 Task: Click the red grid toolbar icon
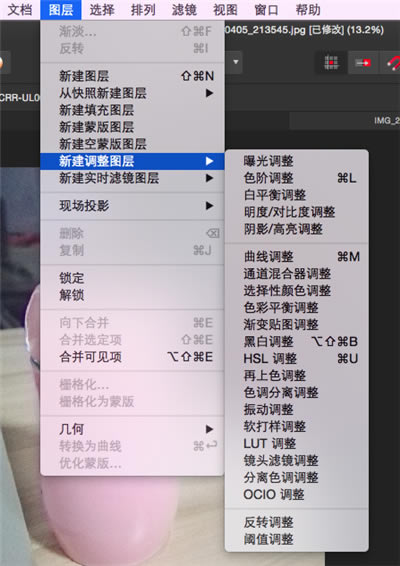point(331,62)
